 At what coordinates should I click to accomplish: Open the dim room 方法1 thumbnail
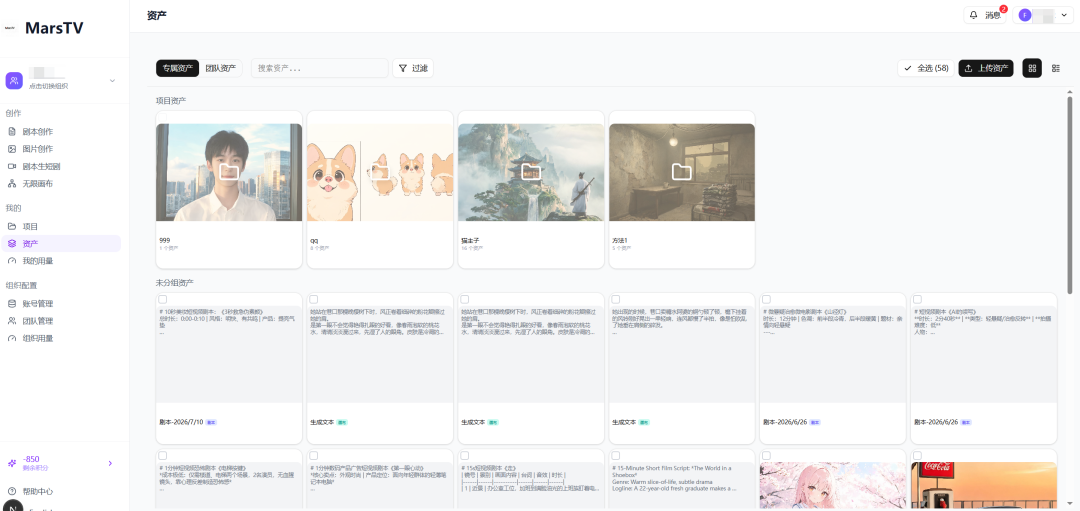tap(682, 172)
